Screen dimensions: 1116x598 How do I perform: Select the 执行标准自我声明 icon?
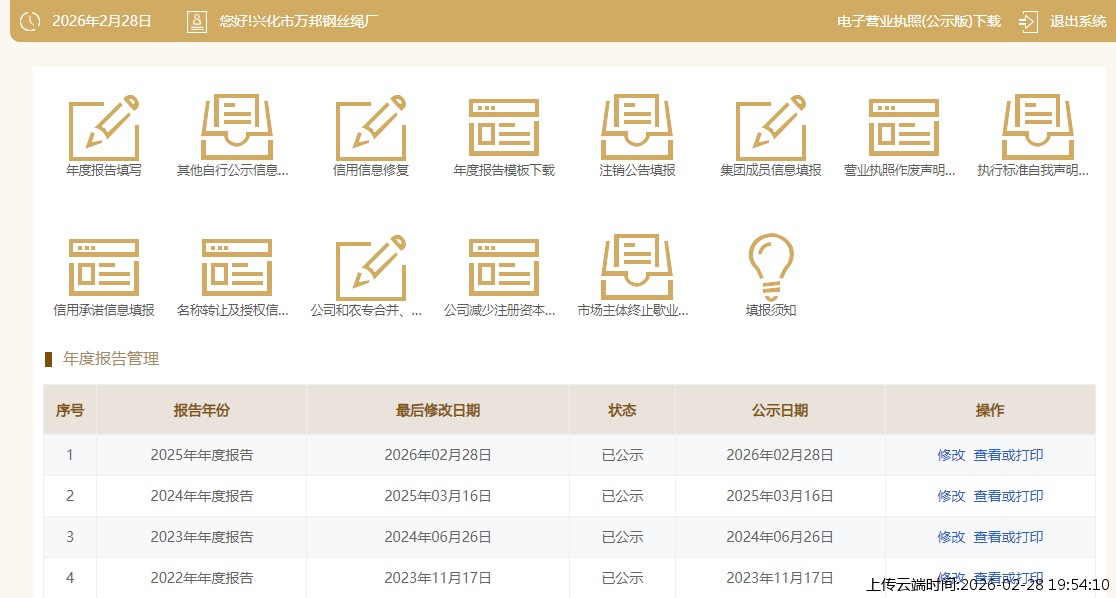pos(1037,128)
